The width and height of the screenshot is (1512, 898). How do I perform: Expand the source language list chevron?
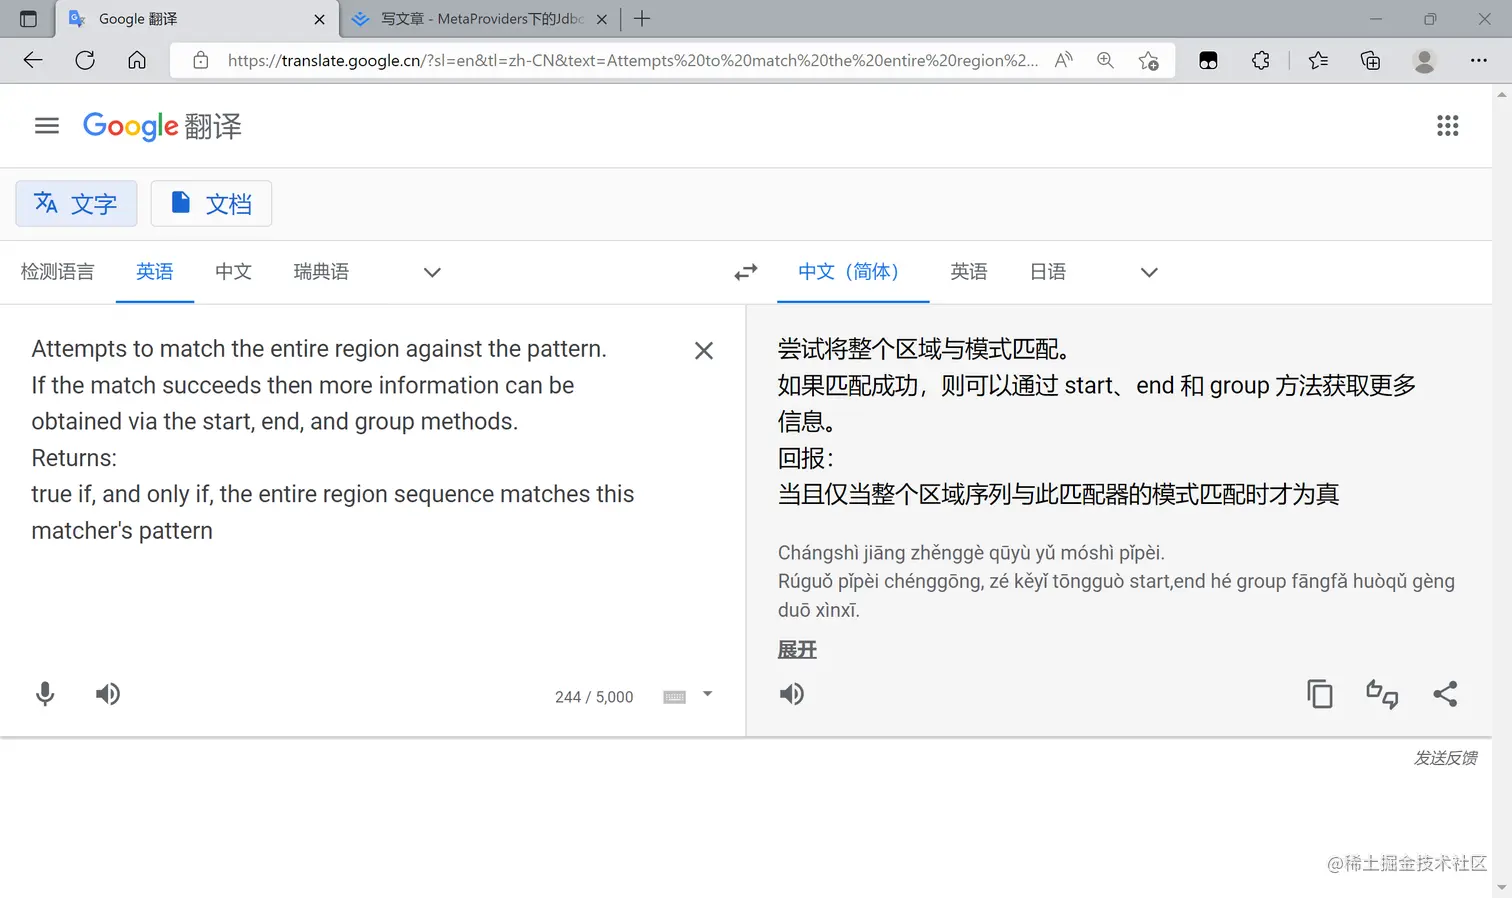432,272
